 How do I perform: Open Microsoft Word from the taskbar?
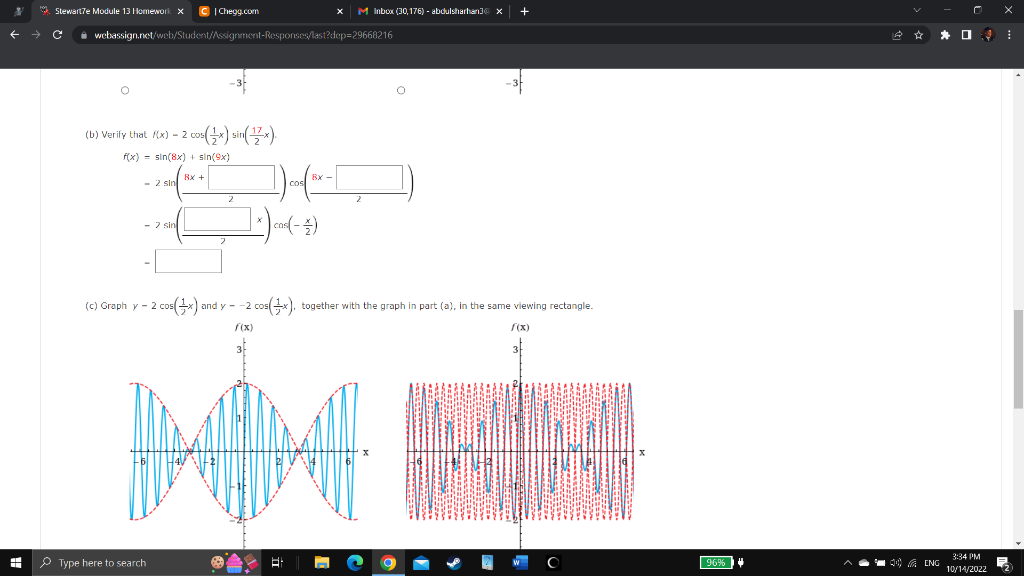[x=520, y=562]
